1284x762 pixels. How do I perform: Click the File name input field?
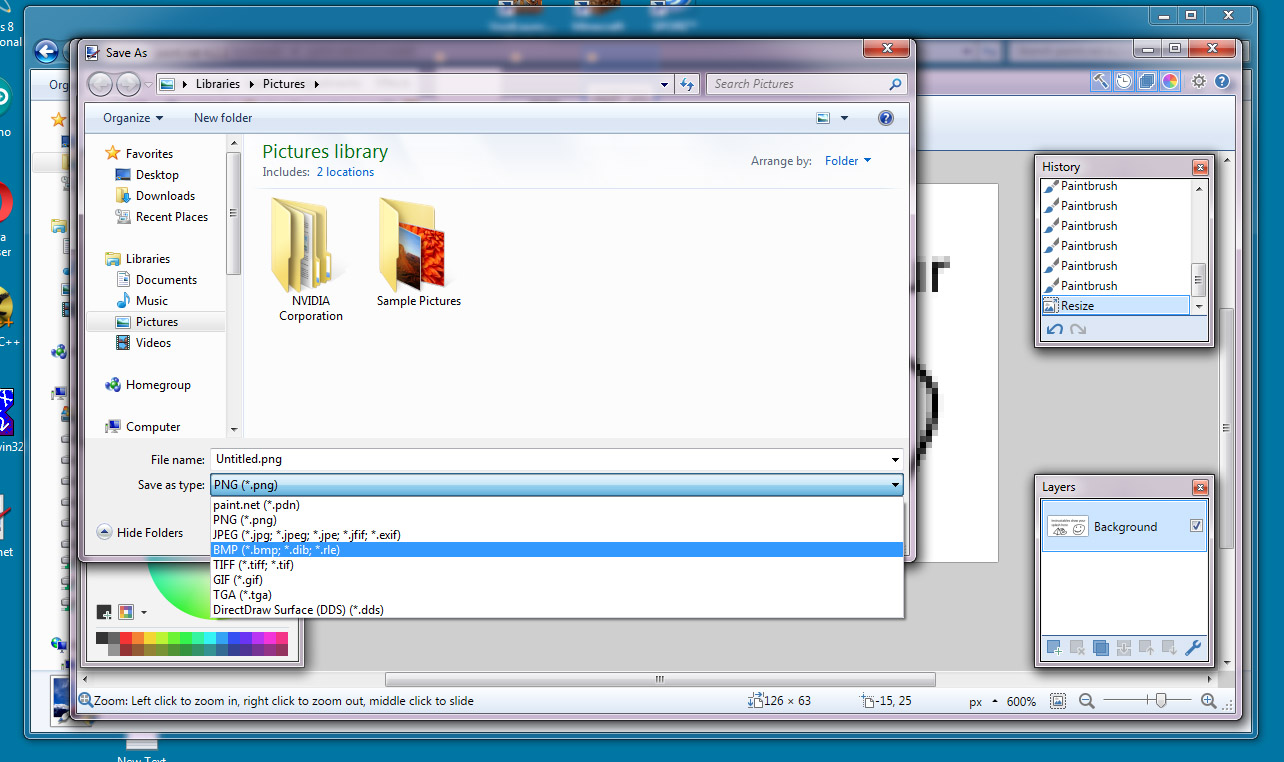[549, 460]
